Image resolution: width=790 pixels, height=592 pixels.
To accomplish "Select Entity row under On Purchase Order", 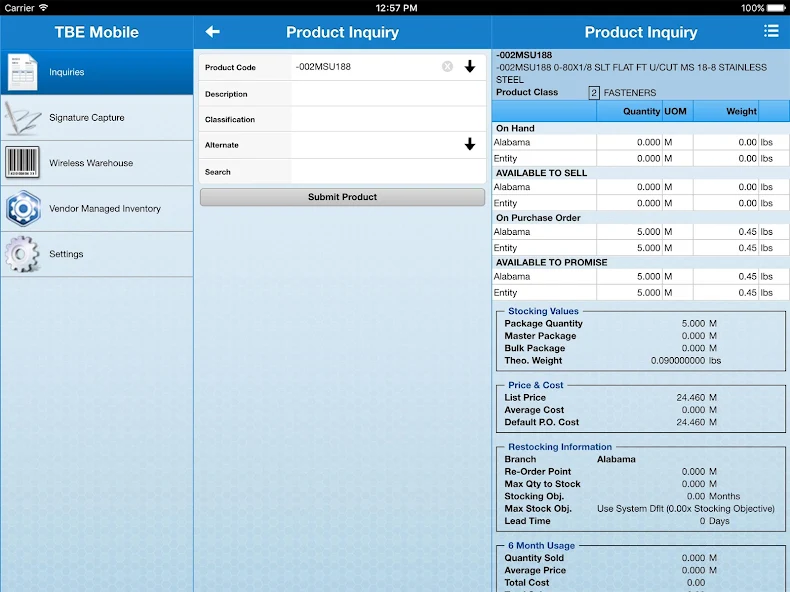I will 640,248.
